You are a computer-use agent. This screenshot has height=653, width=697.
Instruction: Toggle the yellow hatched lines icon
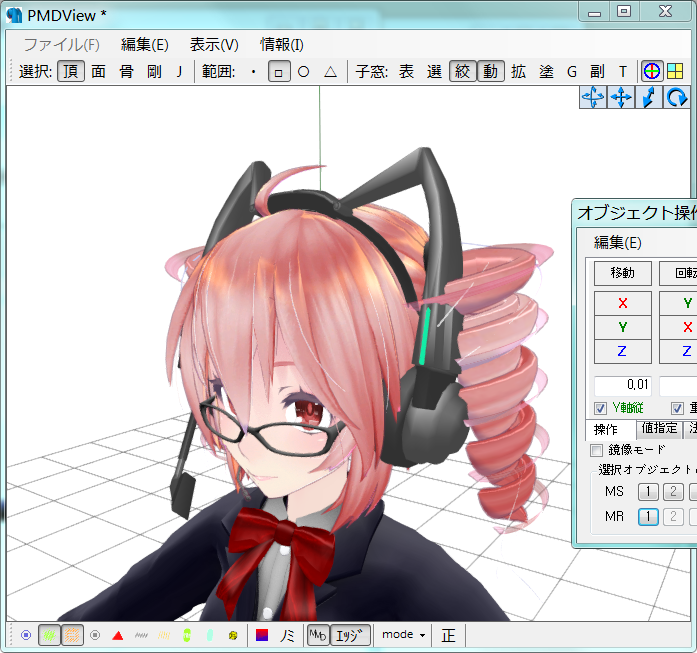click(164, 636)
